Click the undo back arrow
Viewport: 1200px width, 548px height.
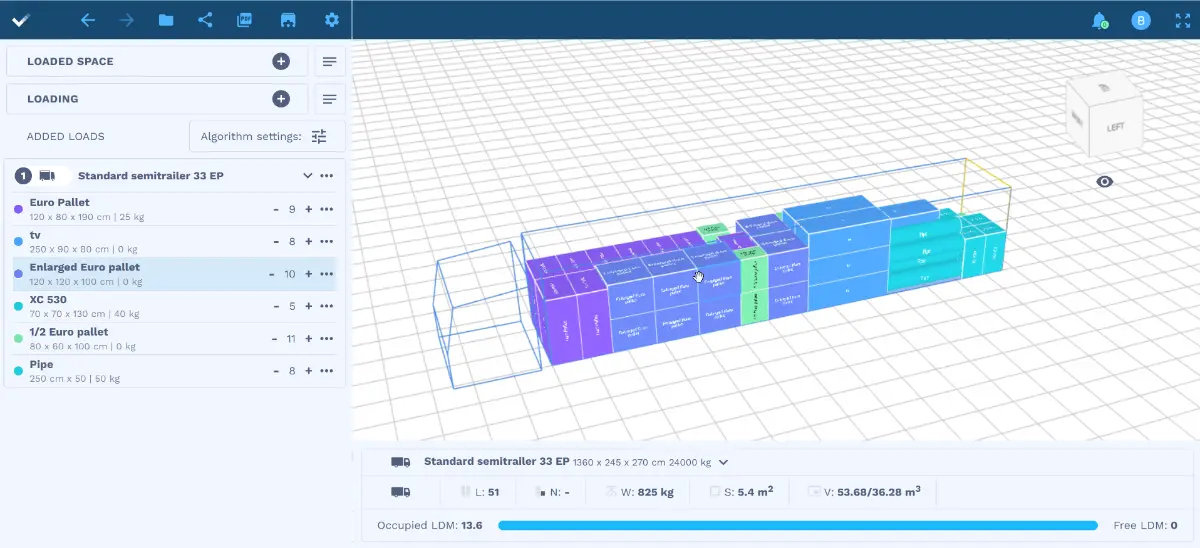click(88, 20)
